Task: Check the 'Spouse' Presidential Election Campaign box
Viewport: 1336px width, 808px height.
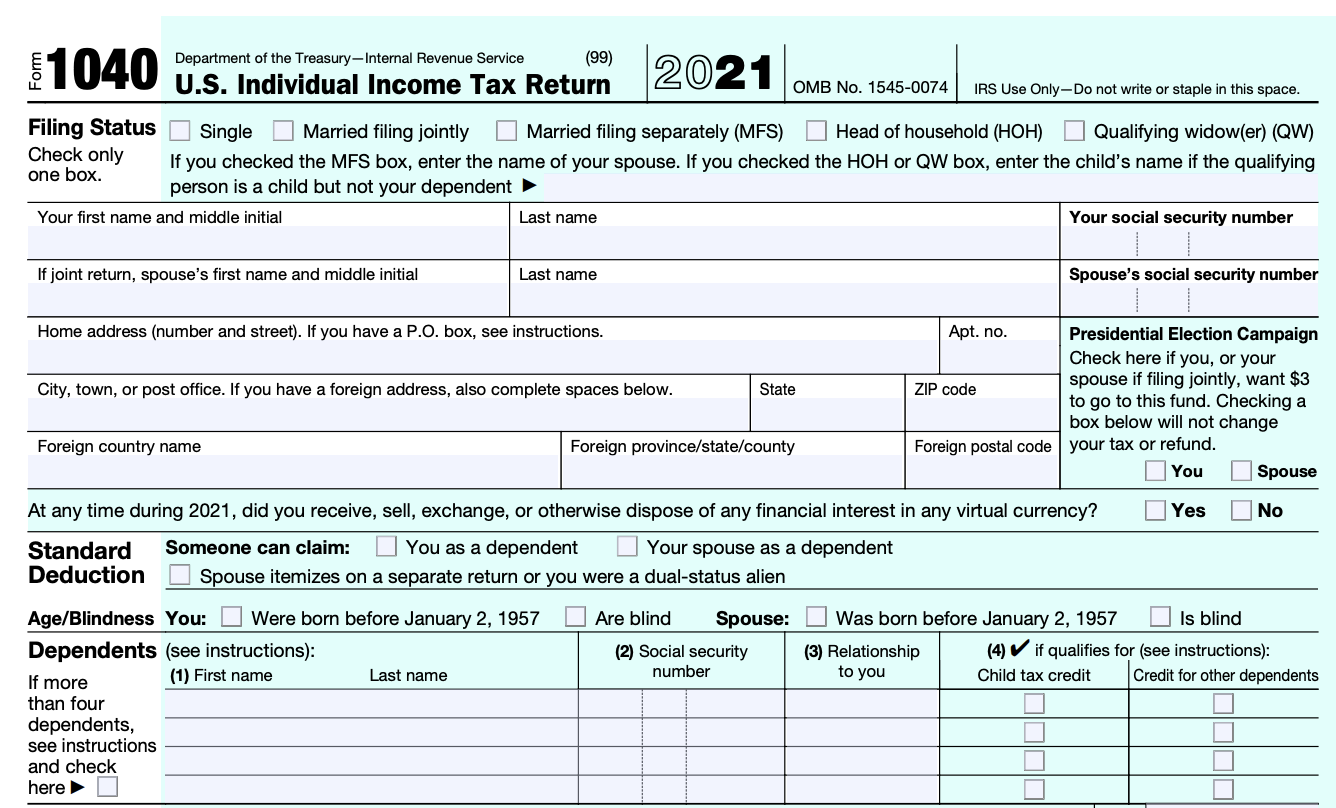Action: click(x=1243, y=470)
